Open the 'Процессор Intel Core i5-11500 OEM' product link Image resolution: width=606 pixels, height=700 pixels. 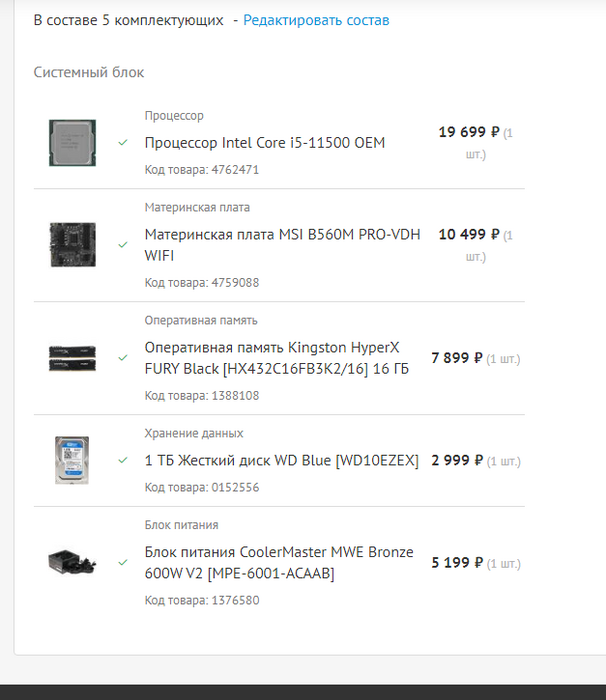[265, 143]
